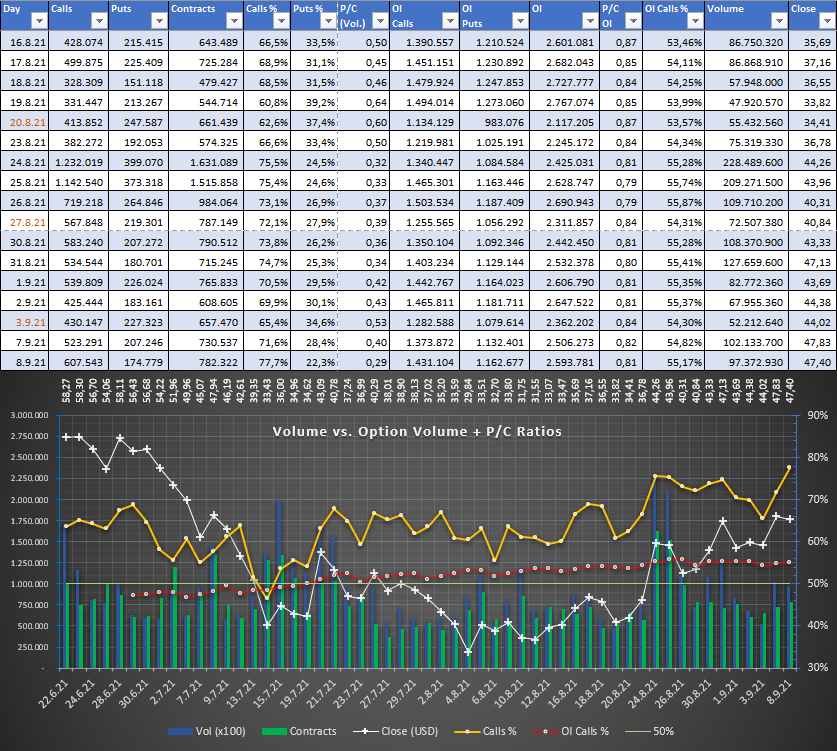Select Close cell 33,82
The width and height of the screenshot is (837, 751).
click(x=813, y=102)
